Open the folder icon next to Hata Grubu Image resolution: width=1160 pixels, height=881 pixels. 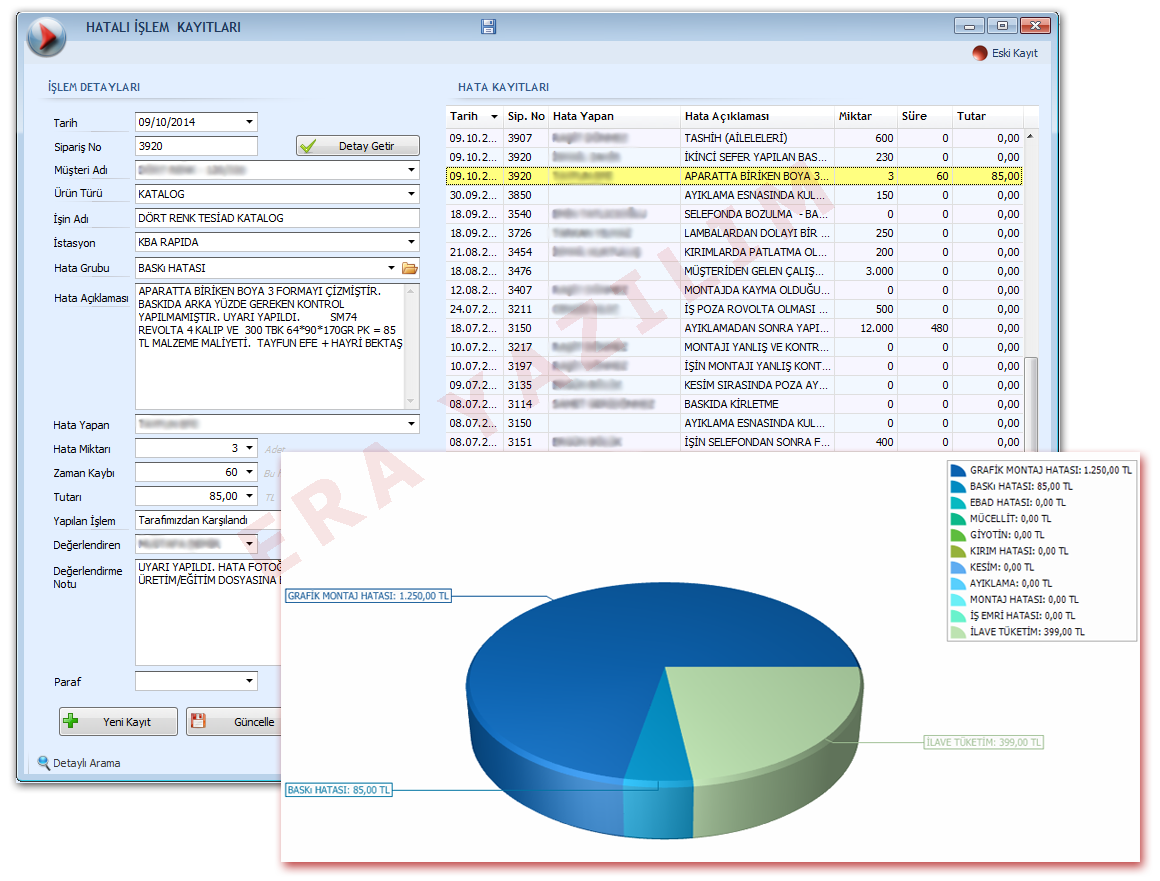click(409, 268)
